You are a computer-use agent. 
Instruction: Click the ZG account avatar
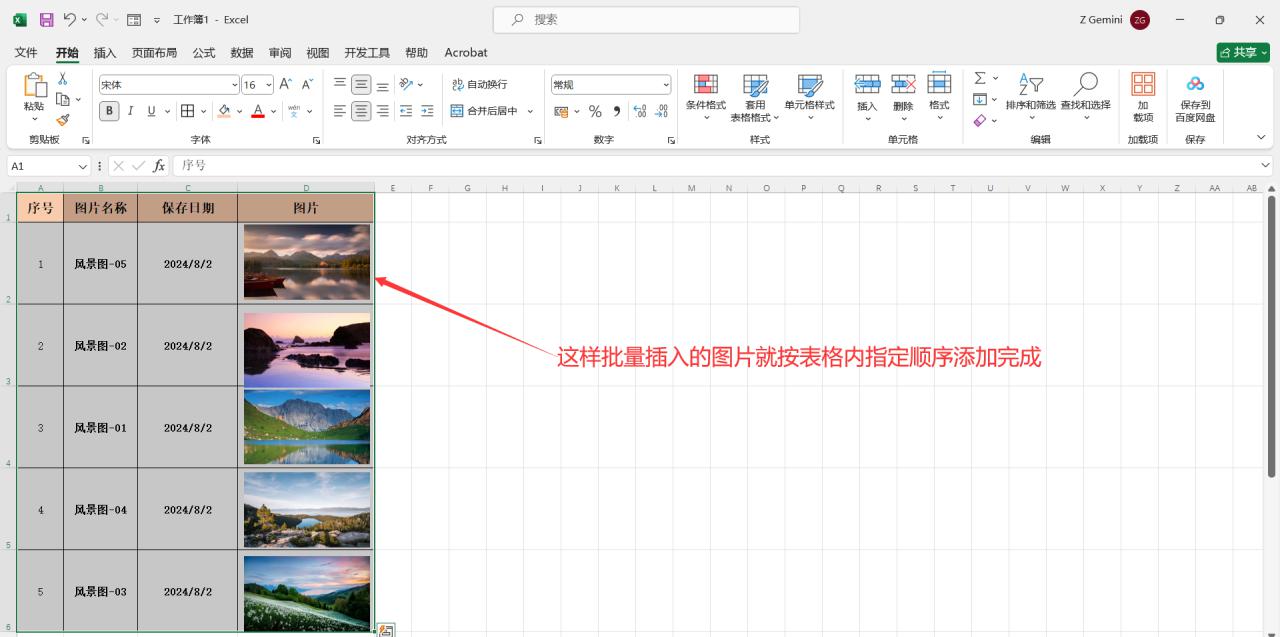click(1140, 19)
